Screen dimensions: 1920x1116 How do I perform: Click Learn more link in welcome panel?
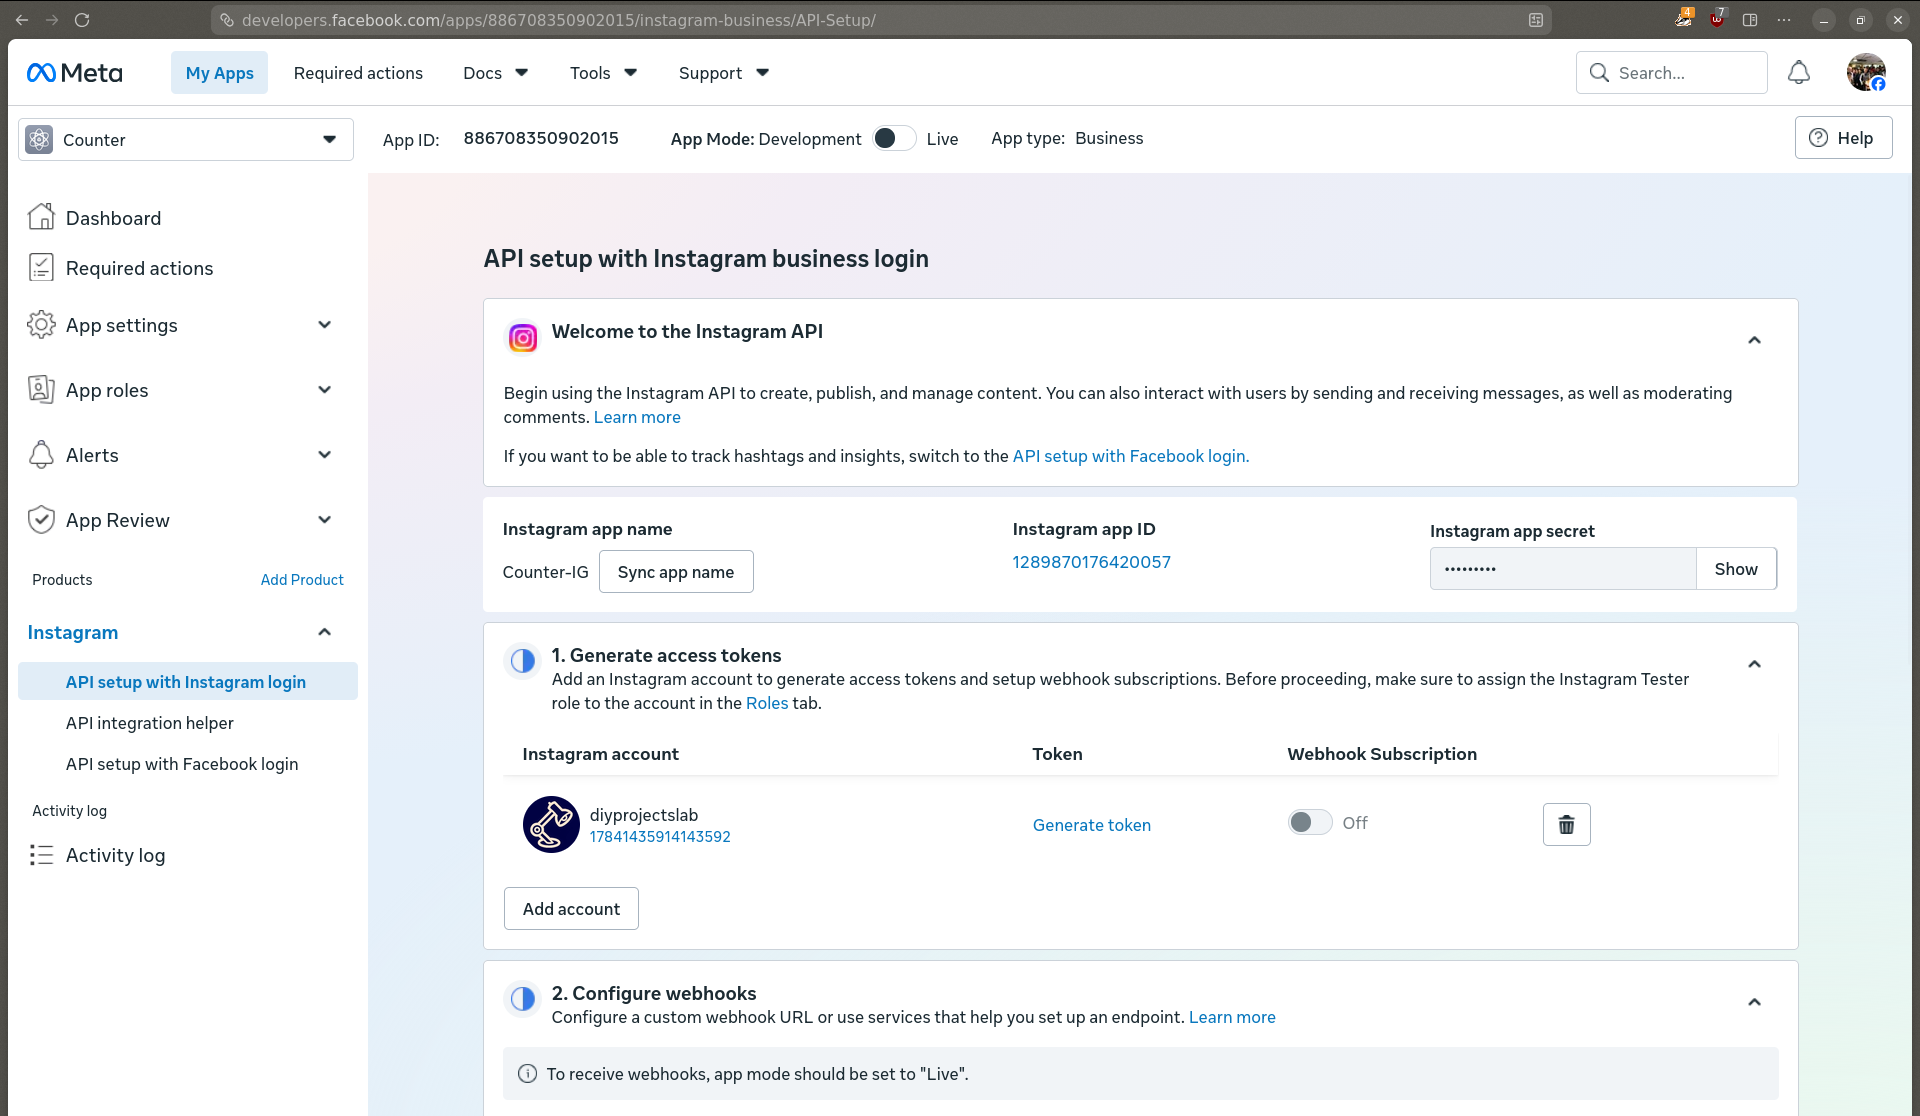click(637, 417)
